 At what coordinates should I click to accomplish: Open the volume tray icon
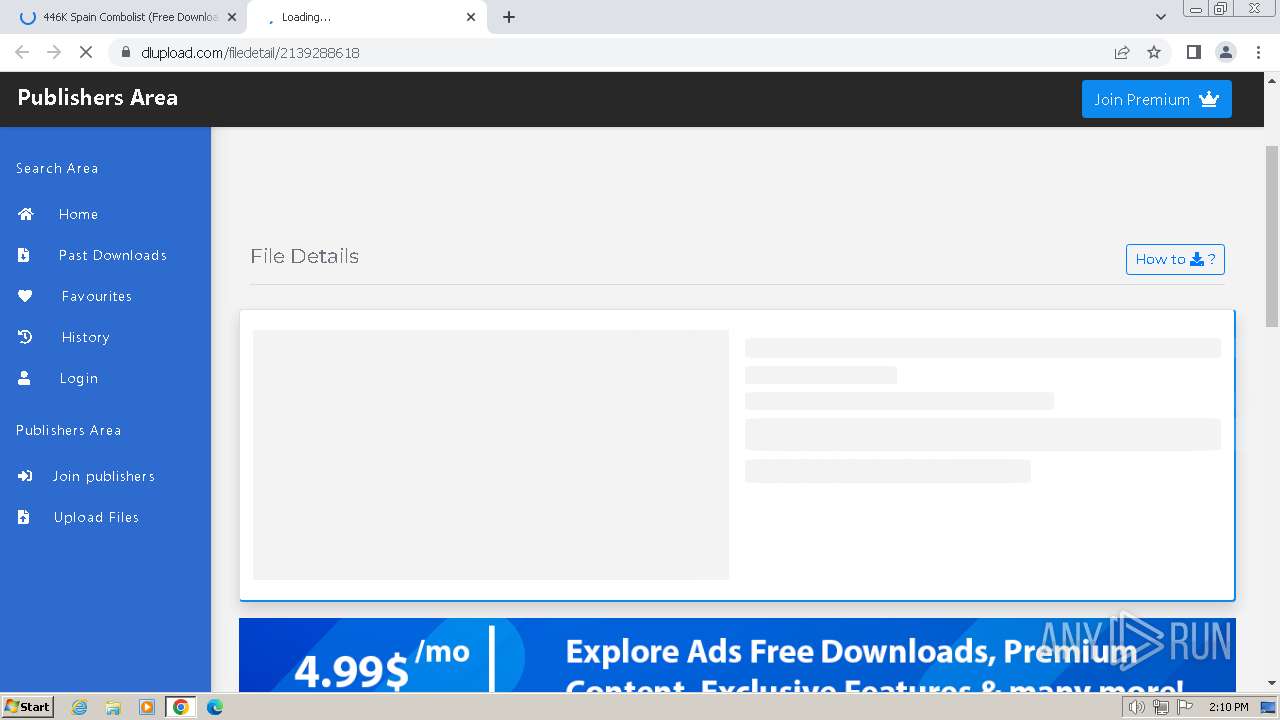(1137, 707)
